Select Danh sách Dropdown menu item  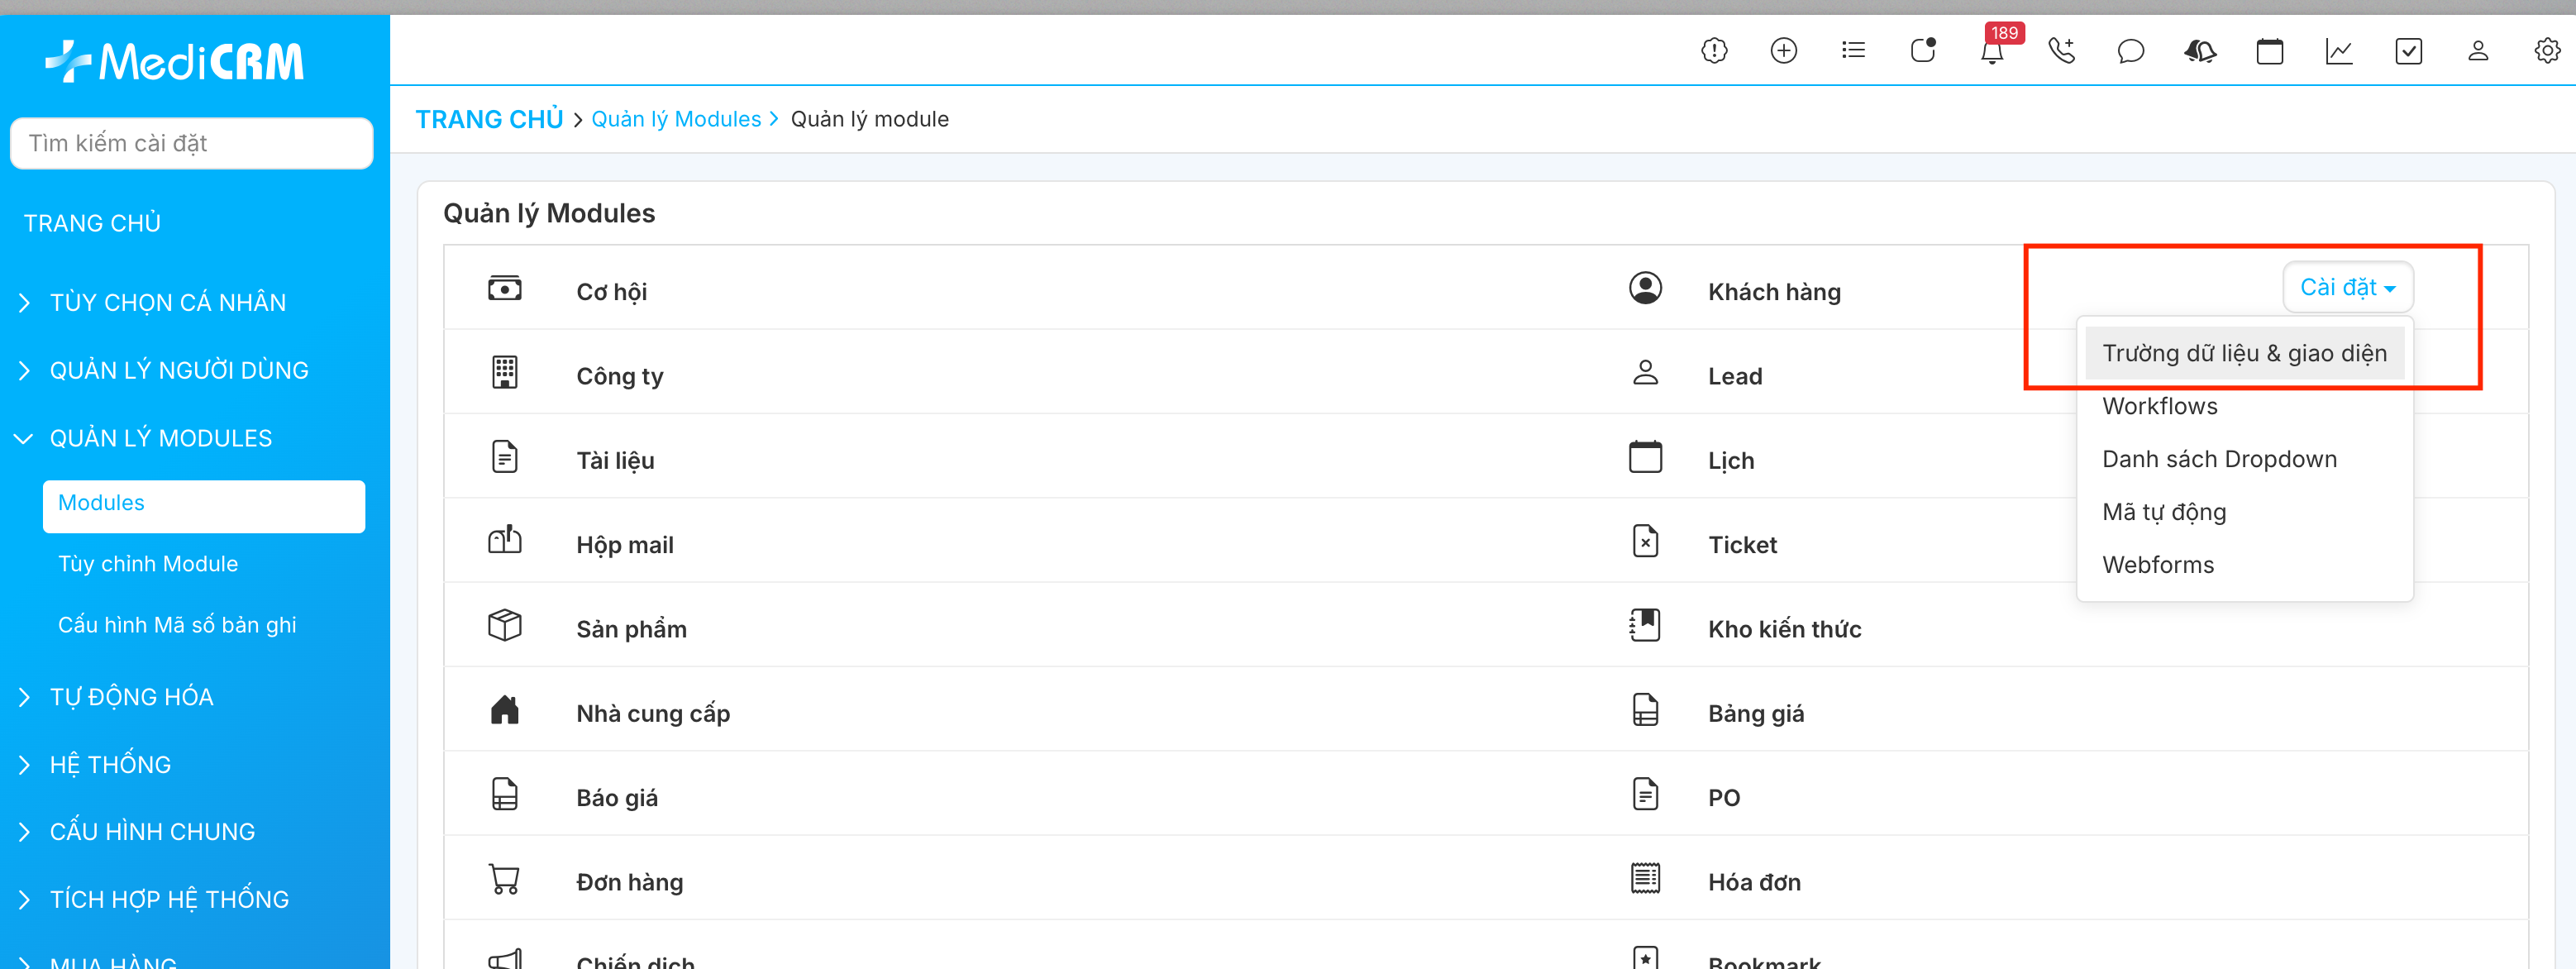[x=2218, y=459]
